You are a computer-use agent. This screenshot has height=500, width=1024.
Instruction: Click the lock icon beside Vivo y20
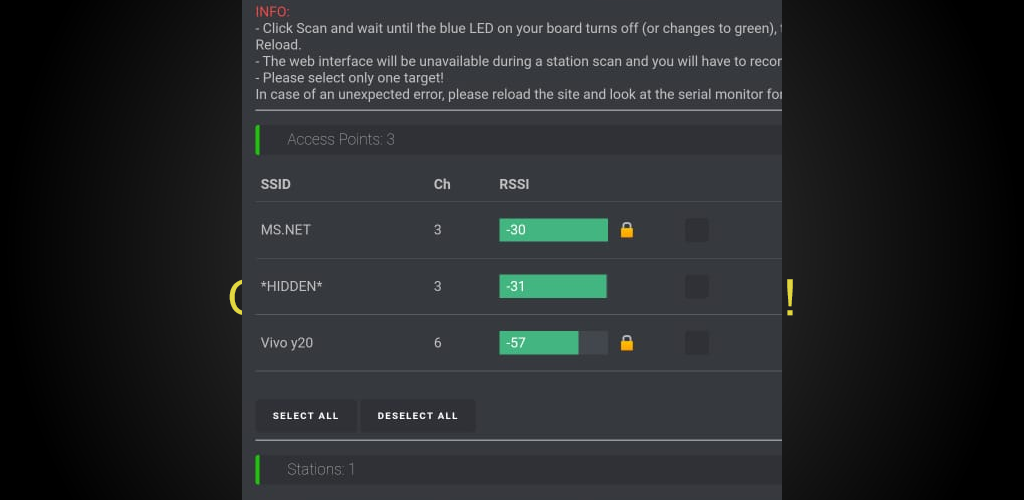(627, 343)
